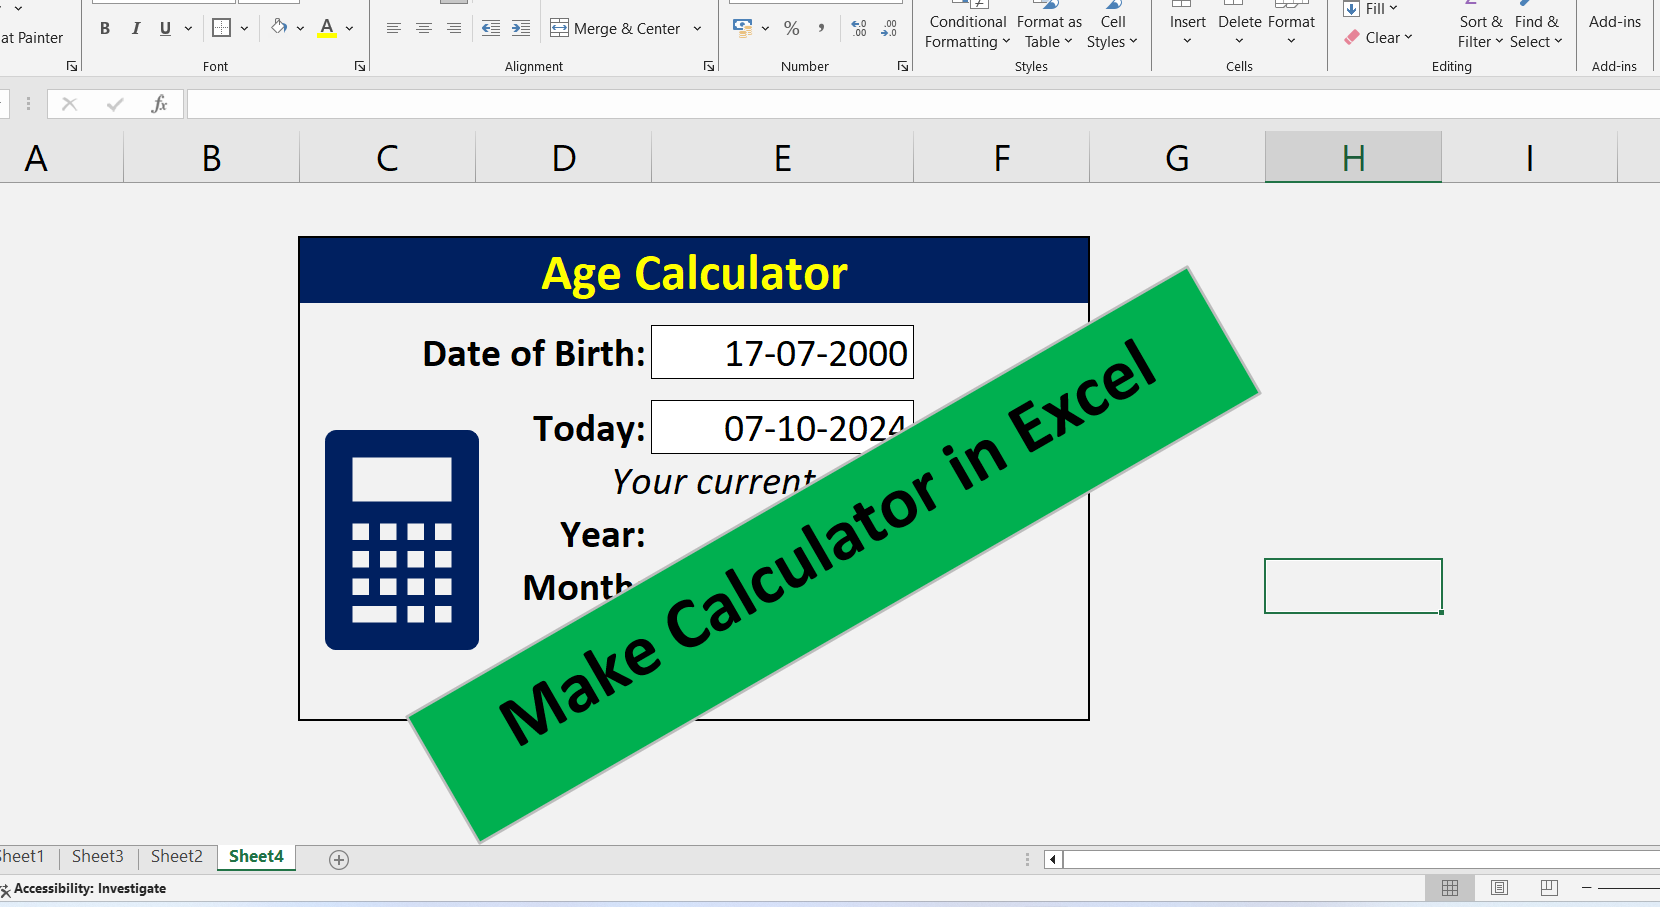Click the Add-ins button
This screenshot has width=1660, height=907.
coord(1615,22)
